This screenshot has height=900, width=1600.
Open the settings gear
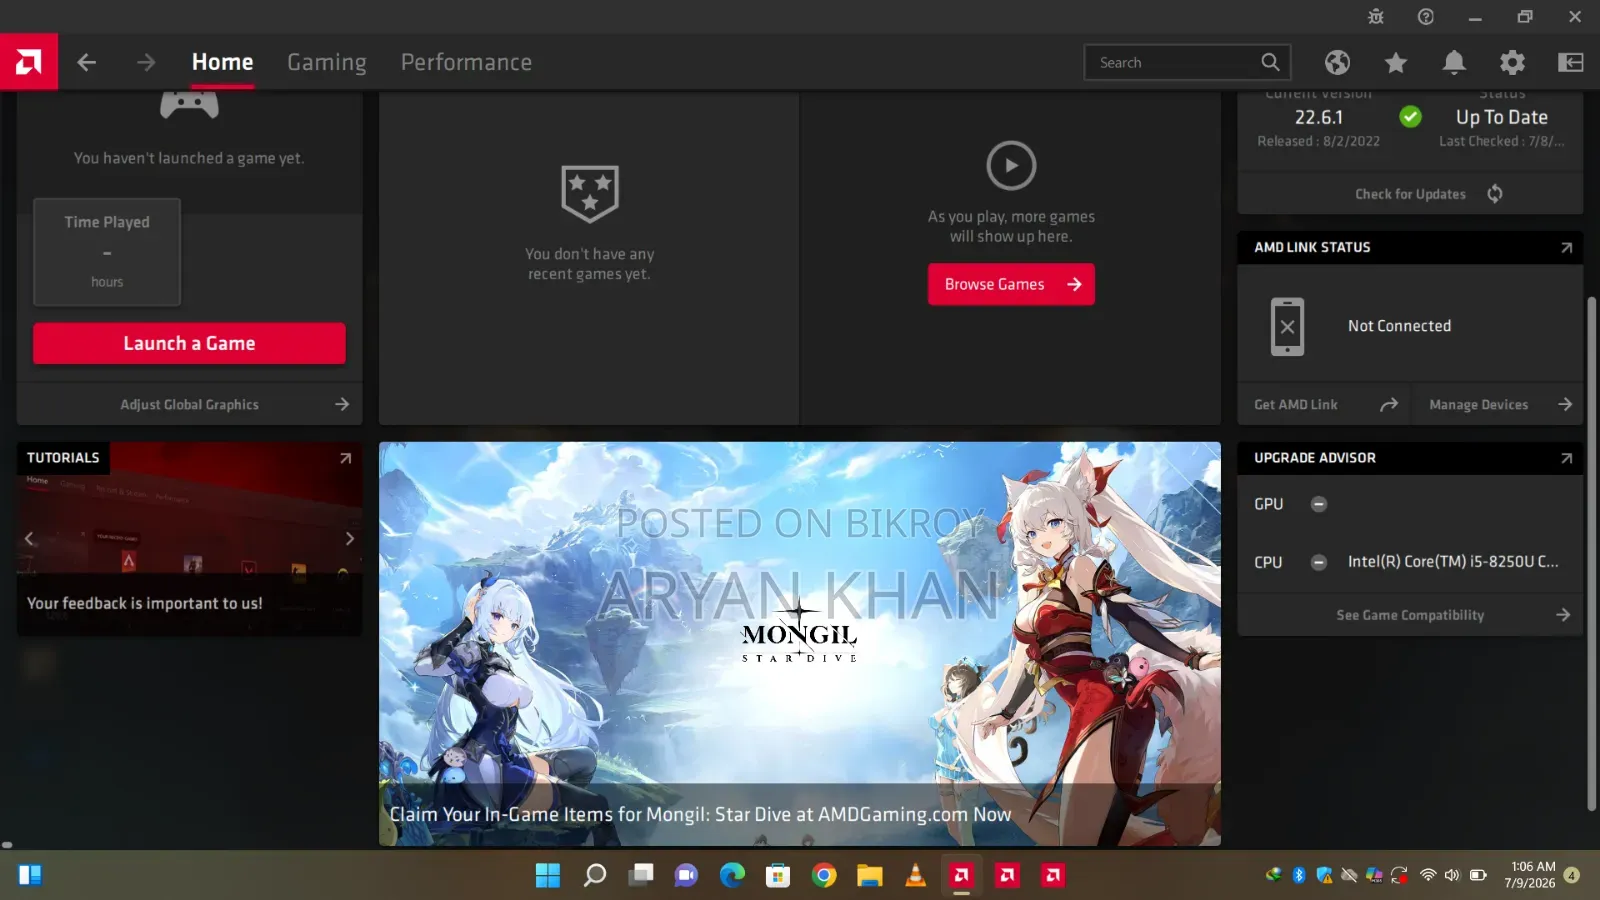pyautogui.click(x=1512, y=63)
